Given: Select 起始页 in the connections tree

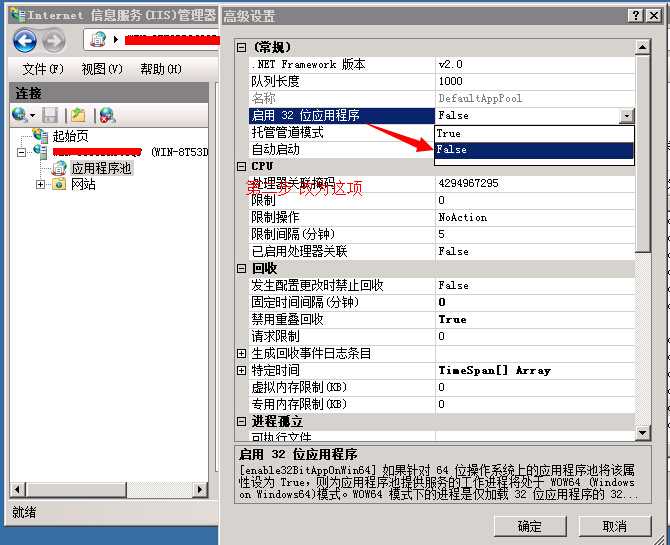Looking at the screenshot, I should click(x=71, y=136).
